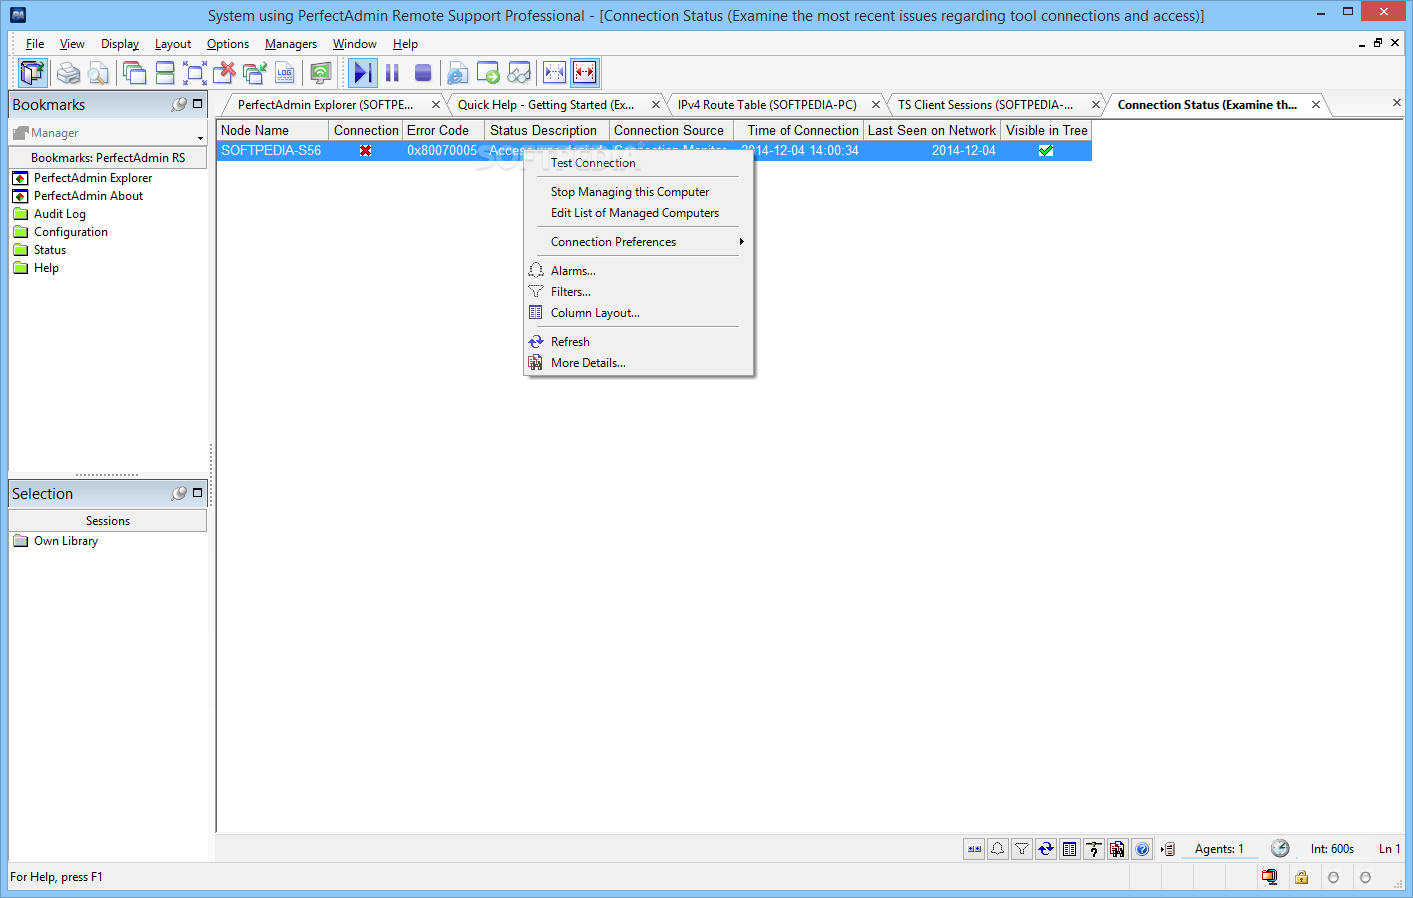Click the tile windows horizontally icon
The width and height of the screenshot is (1413, 898).
165,73
